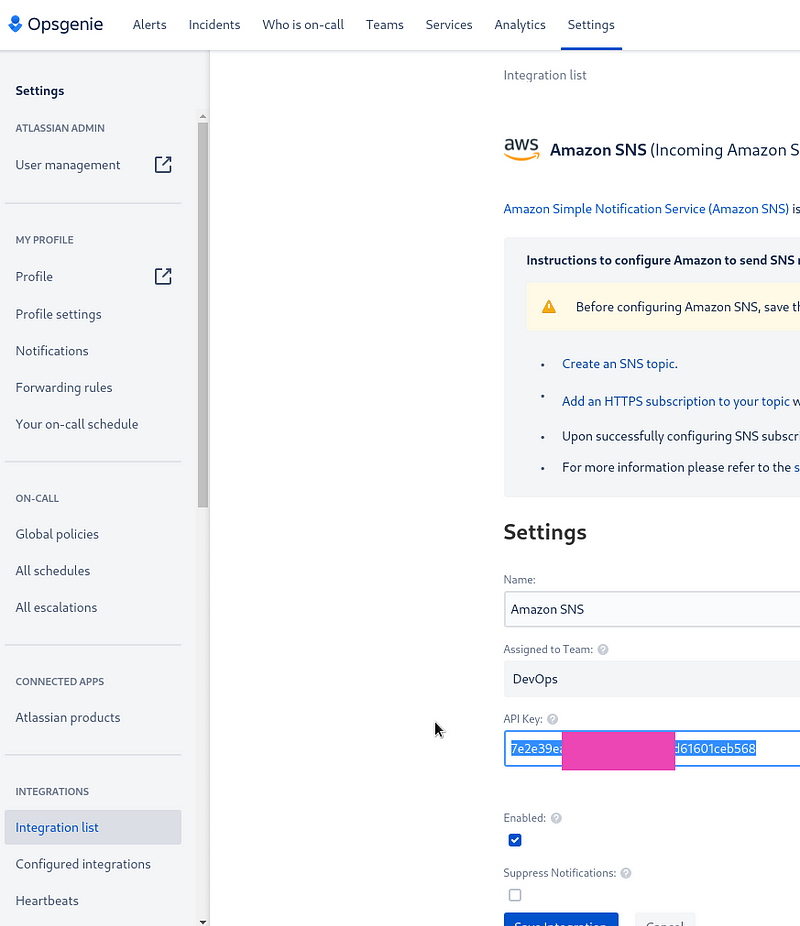This screenshot has width=800, height=926.
Task: Open Who is on-call tab
Action: 303,25
